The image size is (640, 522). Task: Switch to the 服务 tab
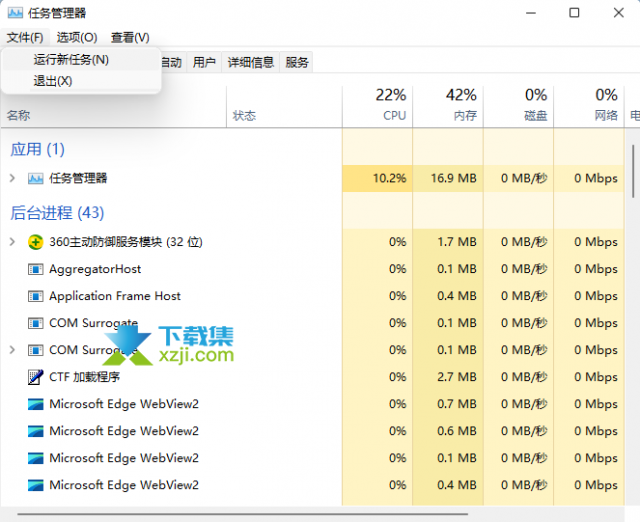click(x=297, y=62)
